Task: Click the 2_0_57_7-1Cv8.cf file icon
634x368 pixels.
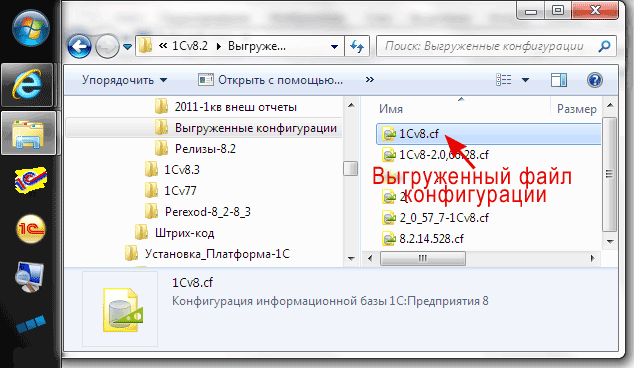Action: pyautogui.click(x=389, y=218)
